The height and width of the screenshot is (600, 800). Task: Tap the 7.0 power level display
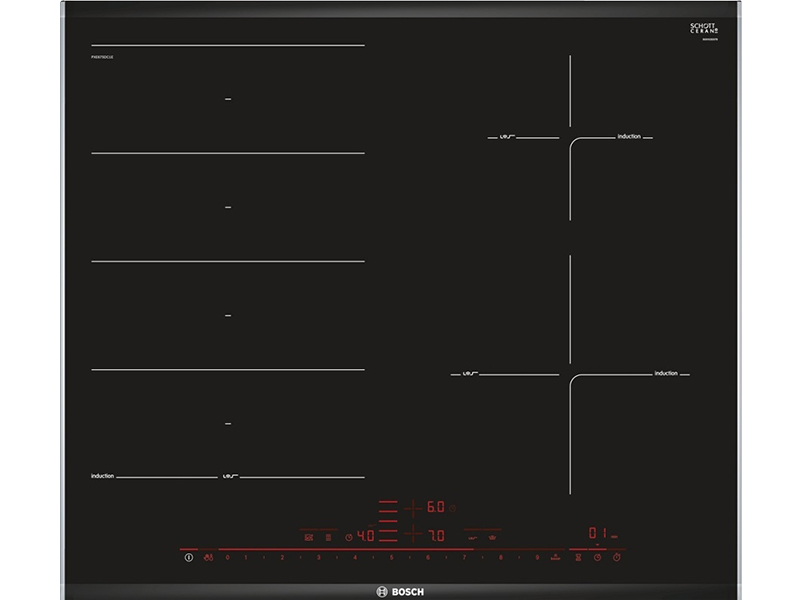[x=436, y=535]
